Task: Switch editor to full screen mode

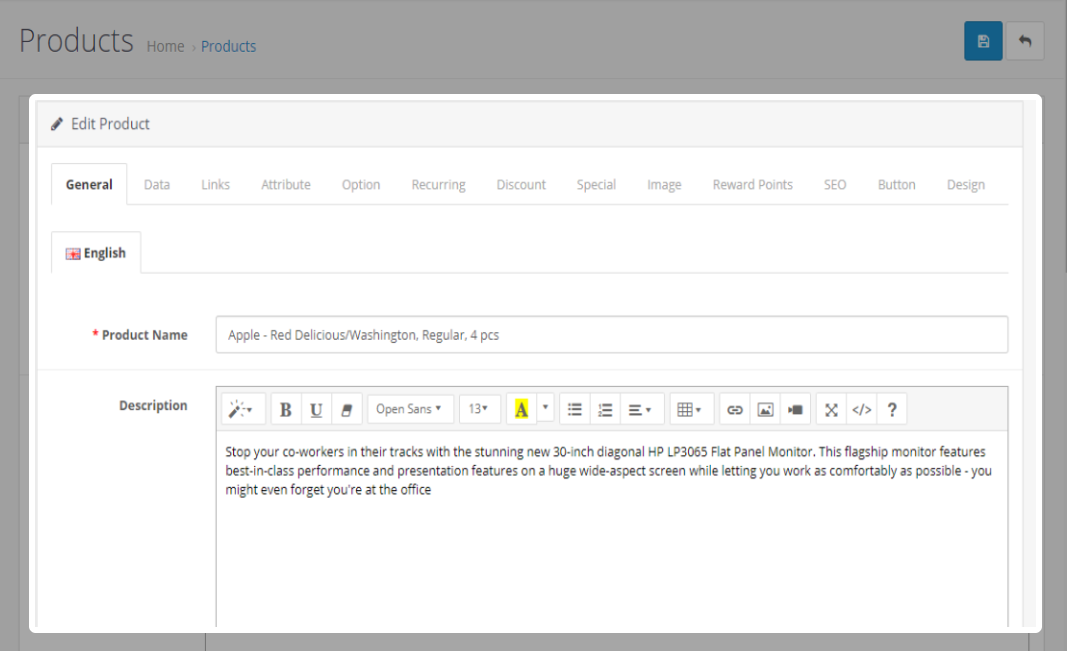Action: (x=831, y=409)
